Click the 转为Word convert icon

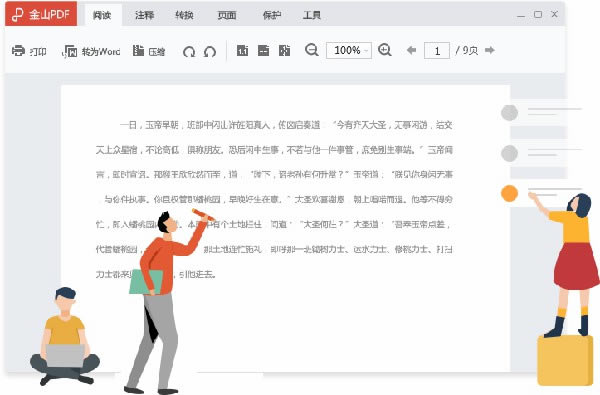click(69, 51)
